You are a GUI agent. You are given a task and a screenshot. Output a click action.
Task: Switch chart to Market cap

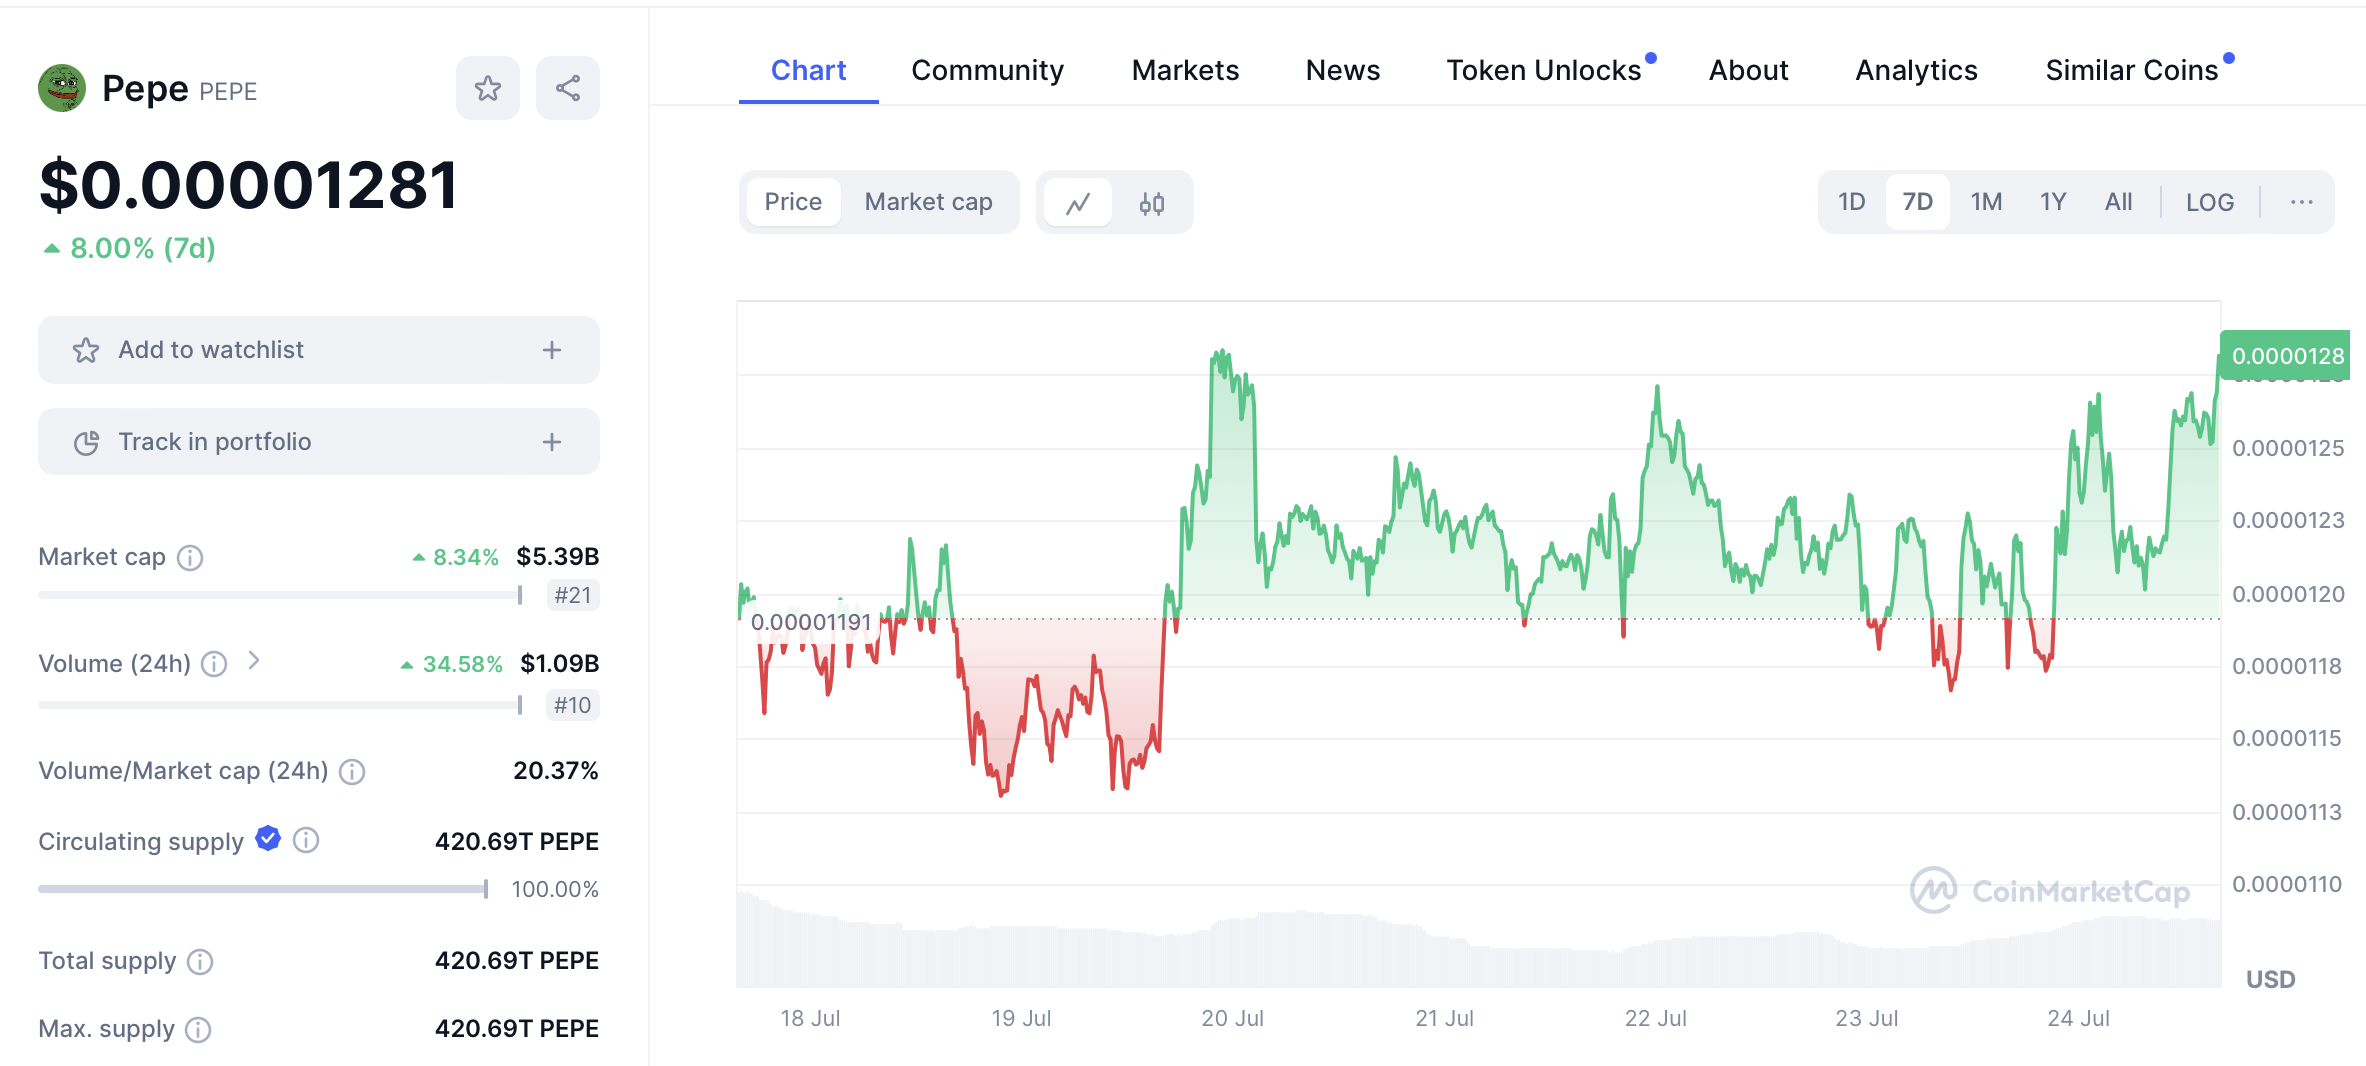click(928, 202)
